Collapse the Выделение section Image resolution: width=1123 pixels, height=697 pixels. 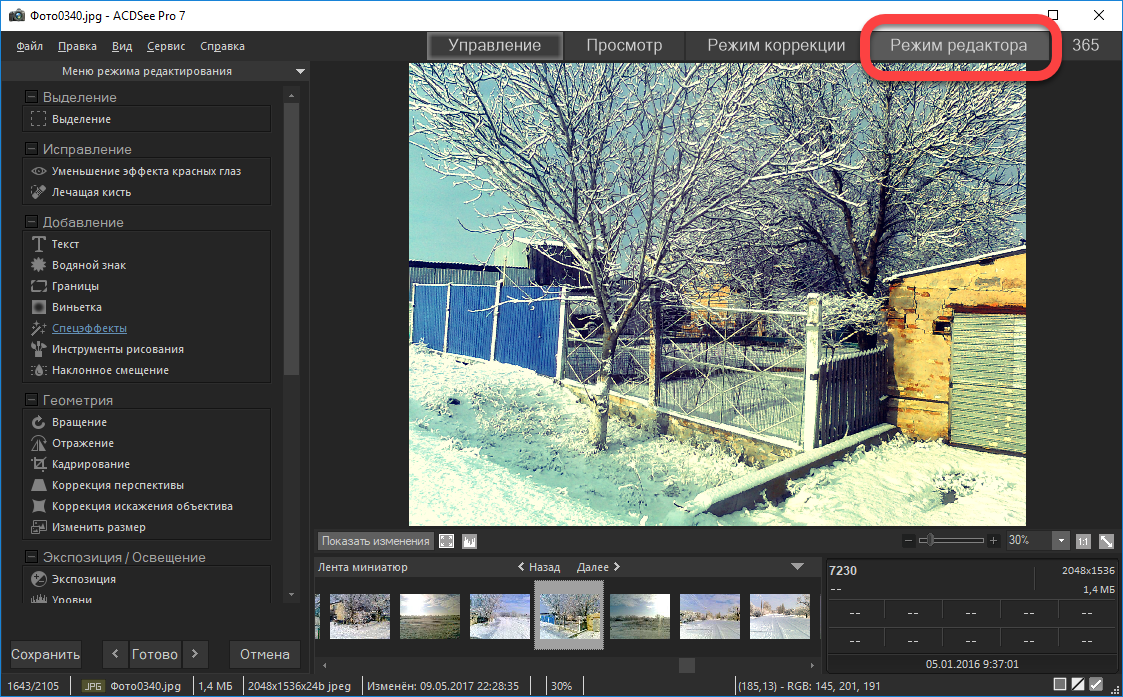[32, 97]
